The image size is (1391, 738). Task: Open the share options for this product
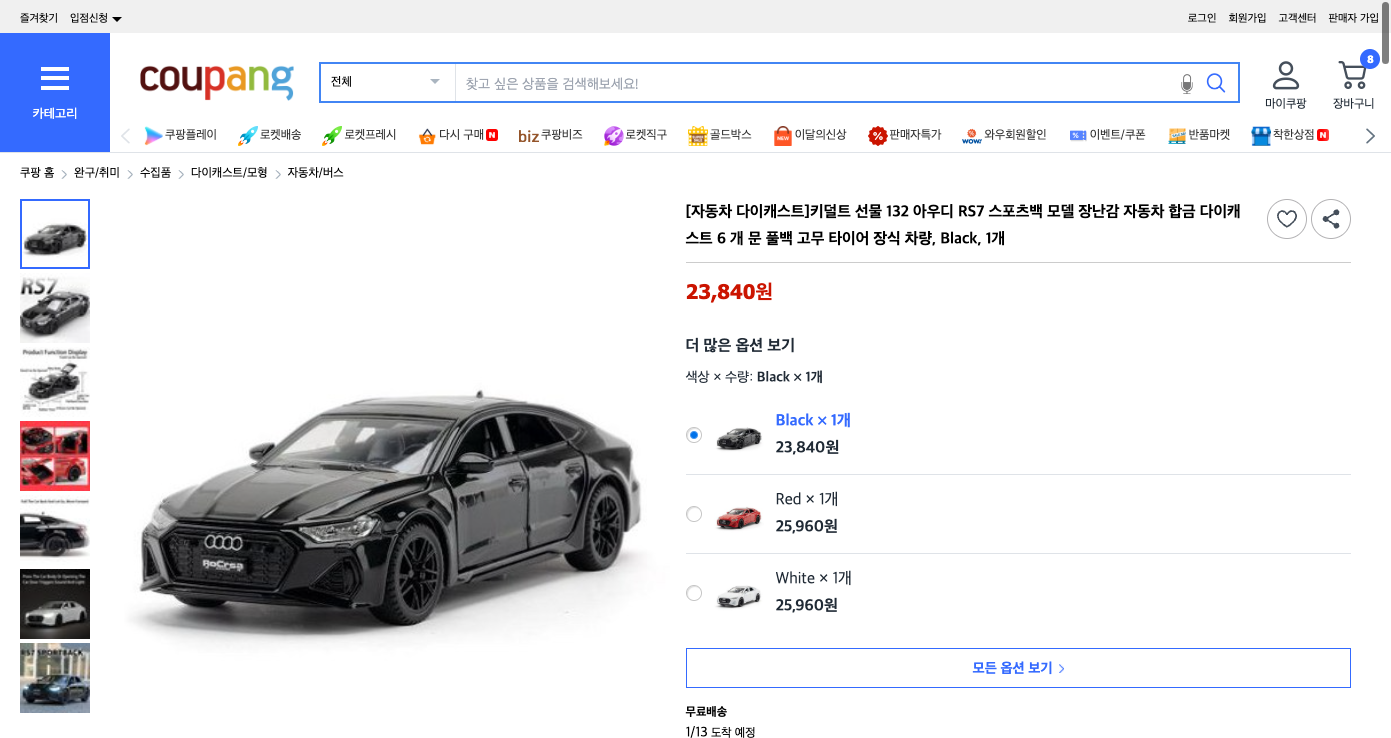click(x=1331, y=219)
